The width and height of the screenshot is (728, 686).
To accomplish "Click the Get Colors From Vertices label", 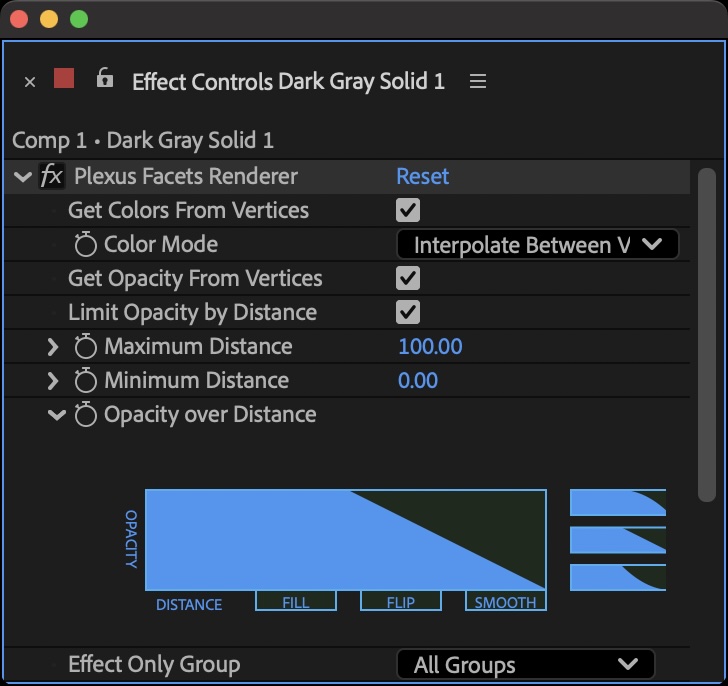I will coord(188,210).
